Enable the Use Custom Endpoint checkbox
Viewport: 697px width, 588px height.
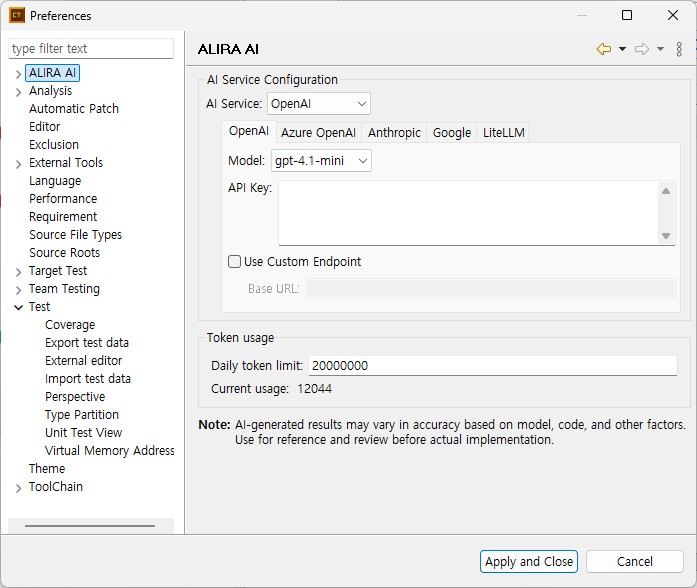[x=234, y=261]
